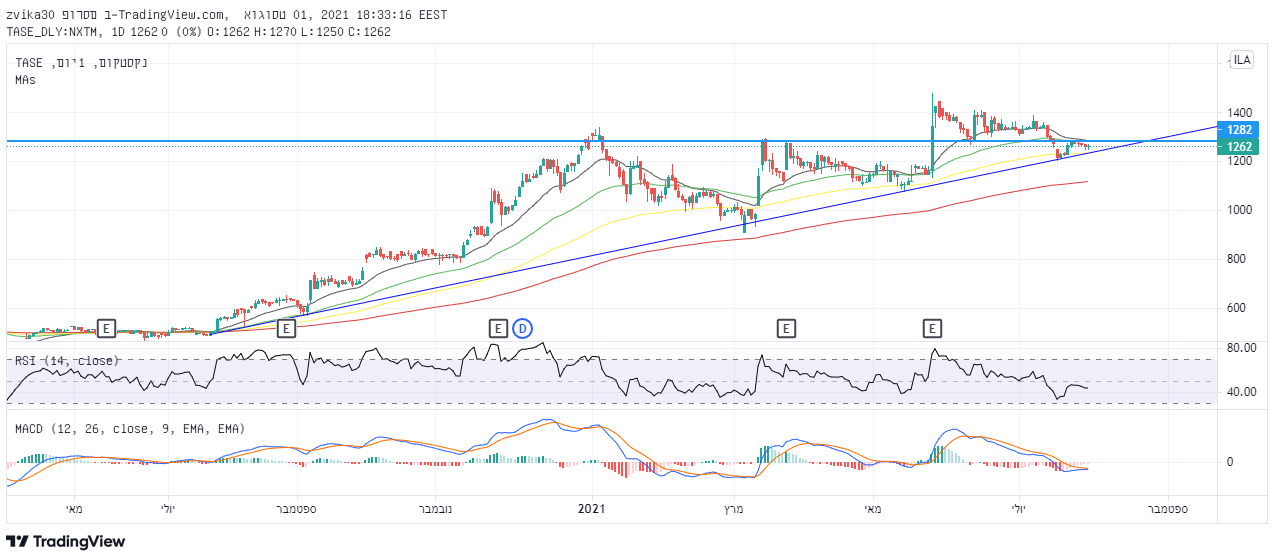
Task: Click the dividend 'D' marker on the chart
Action: click(x=521, y=327)
